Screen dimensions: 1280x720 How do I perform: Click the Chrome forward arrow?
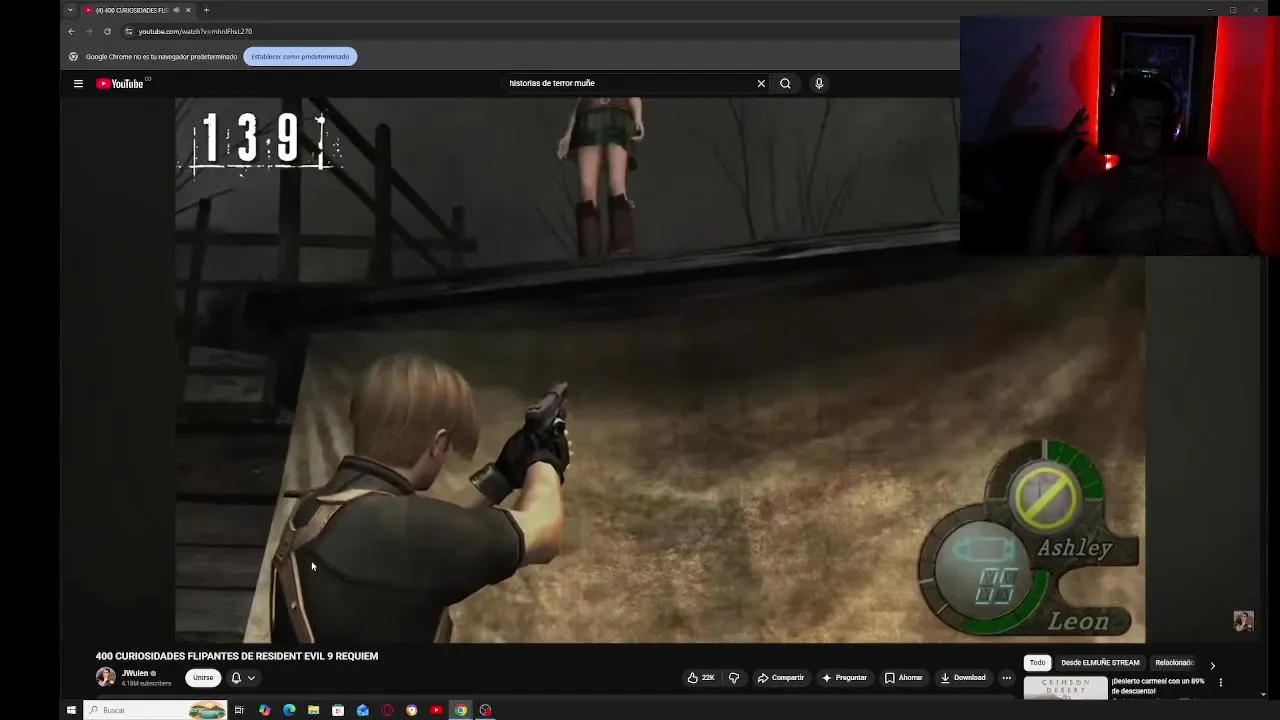coord(89,31)
